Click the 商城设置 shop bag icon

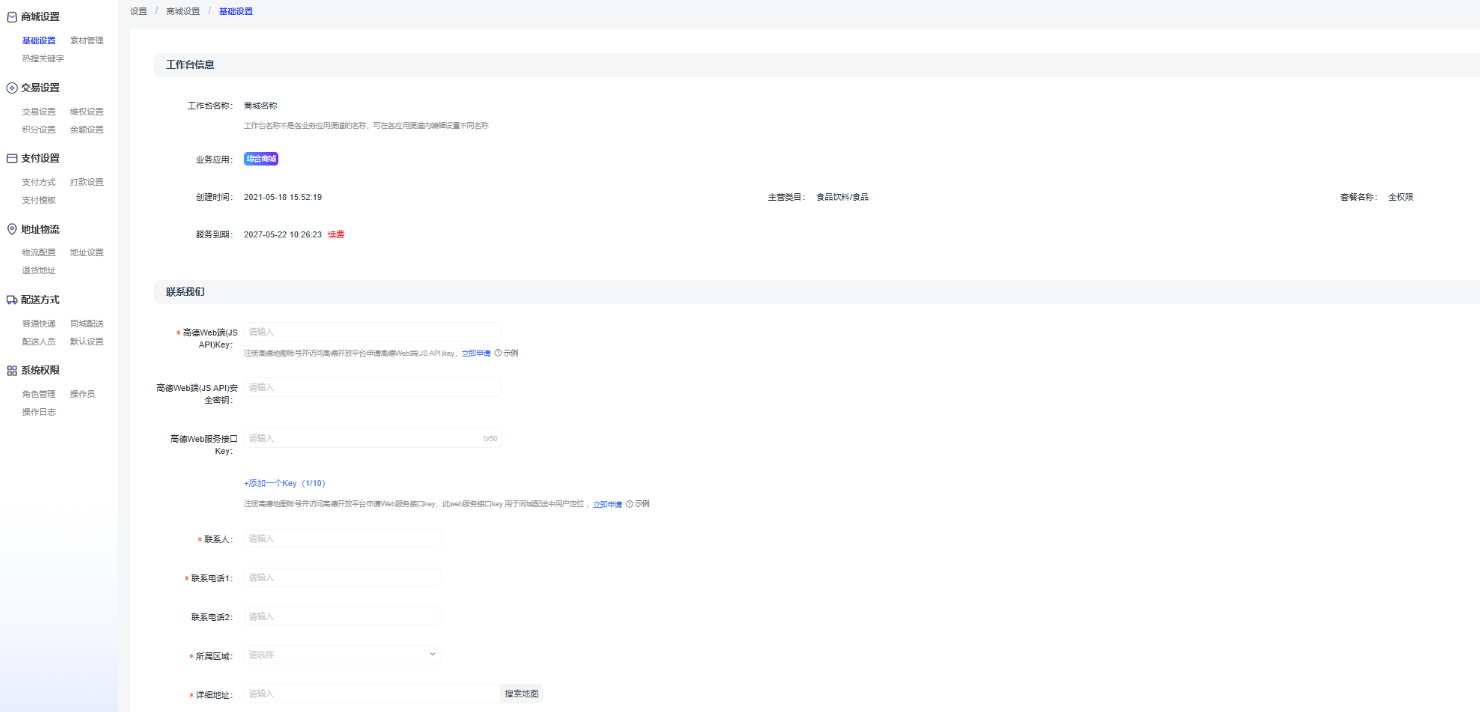point(12,17)
